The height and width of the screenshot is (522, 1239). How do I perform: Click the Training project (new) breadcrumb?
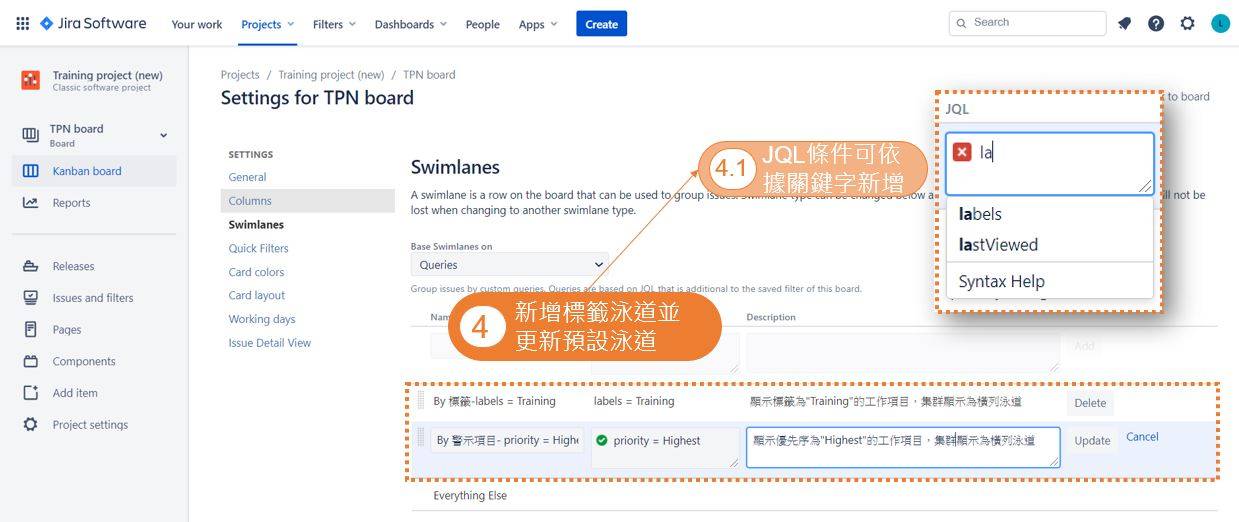pos(331,75)
